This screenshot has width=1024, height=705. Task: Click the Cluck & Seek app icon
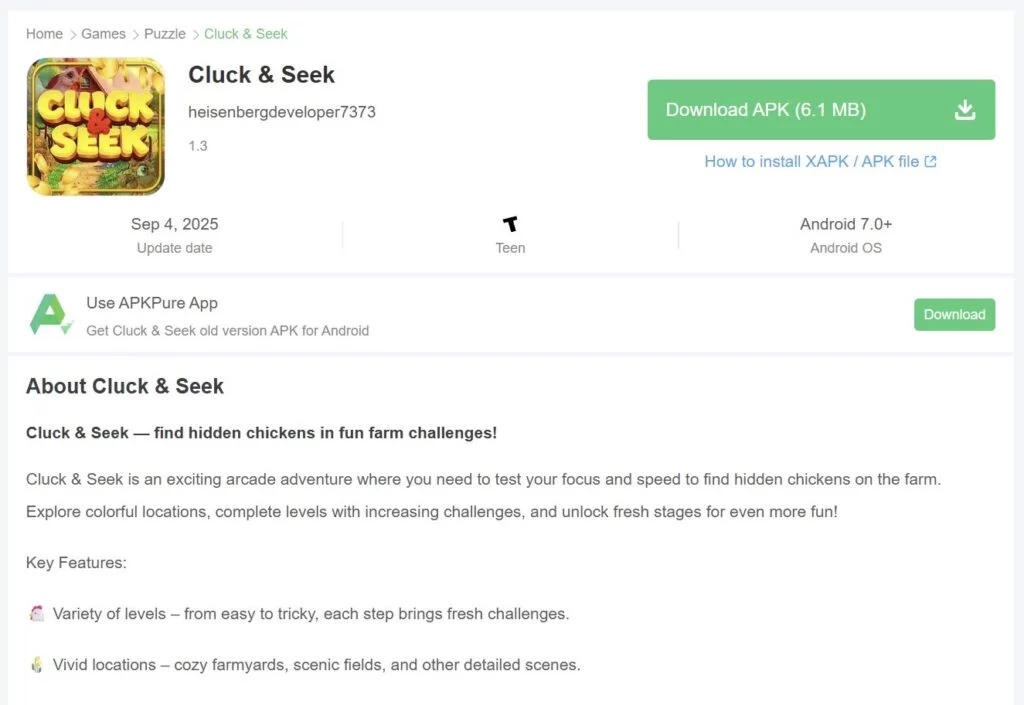point(96,126)
